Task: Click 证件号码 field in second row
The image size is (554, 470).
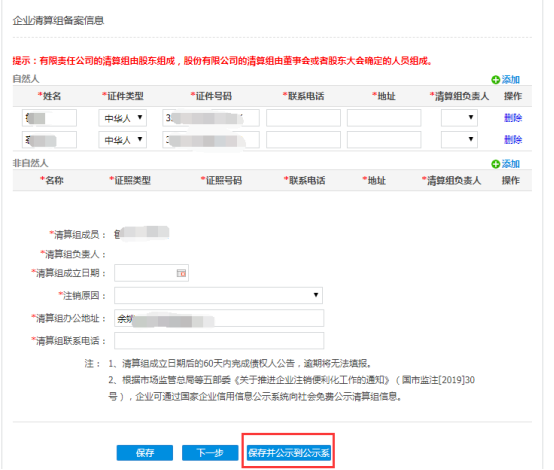Action: click(211, 140)
